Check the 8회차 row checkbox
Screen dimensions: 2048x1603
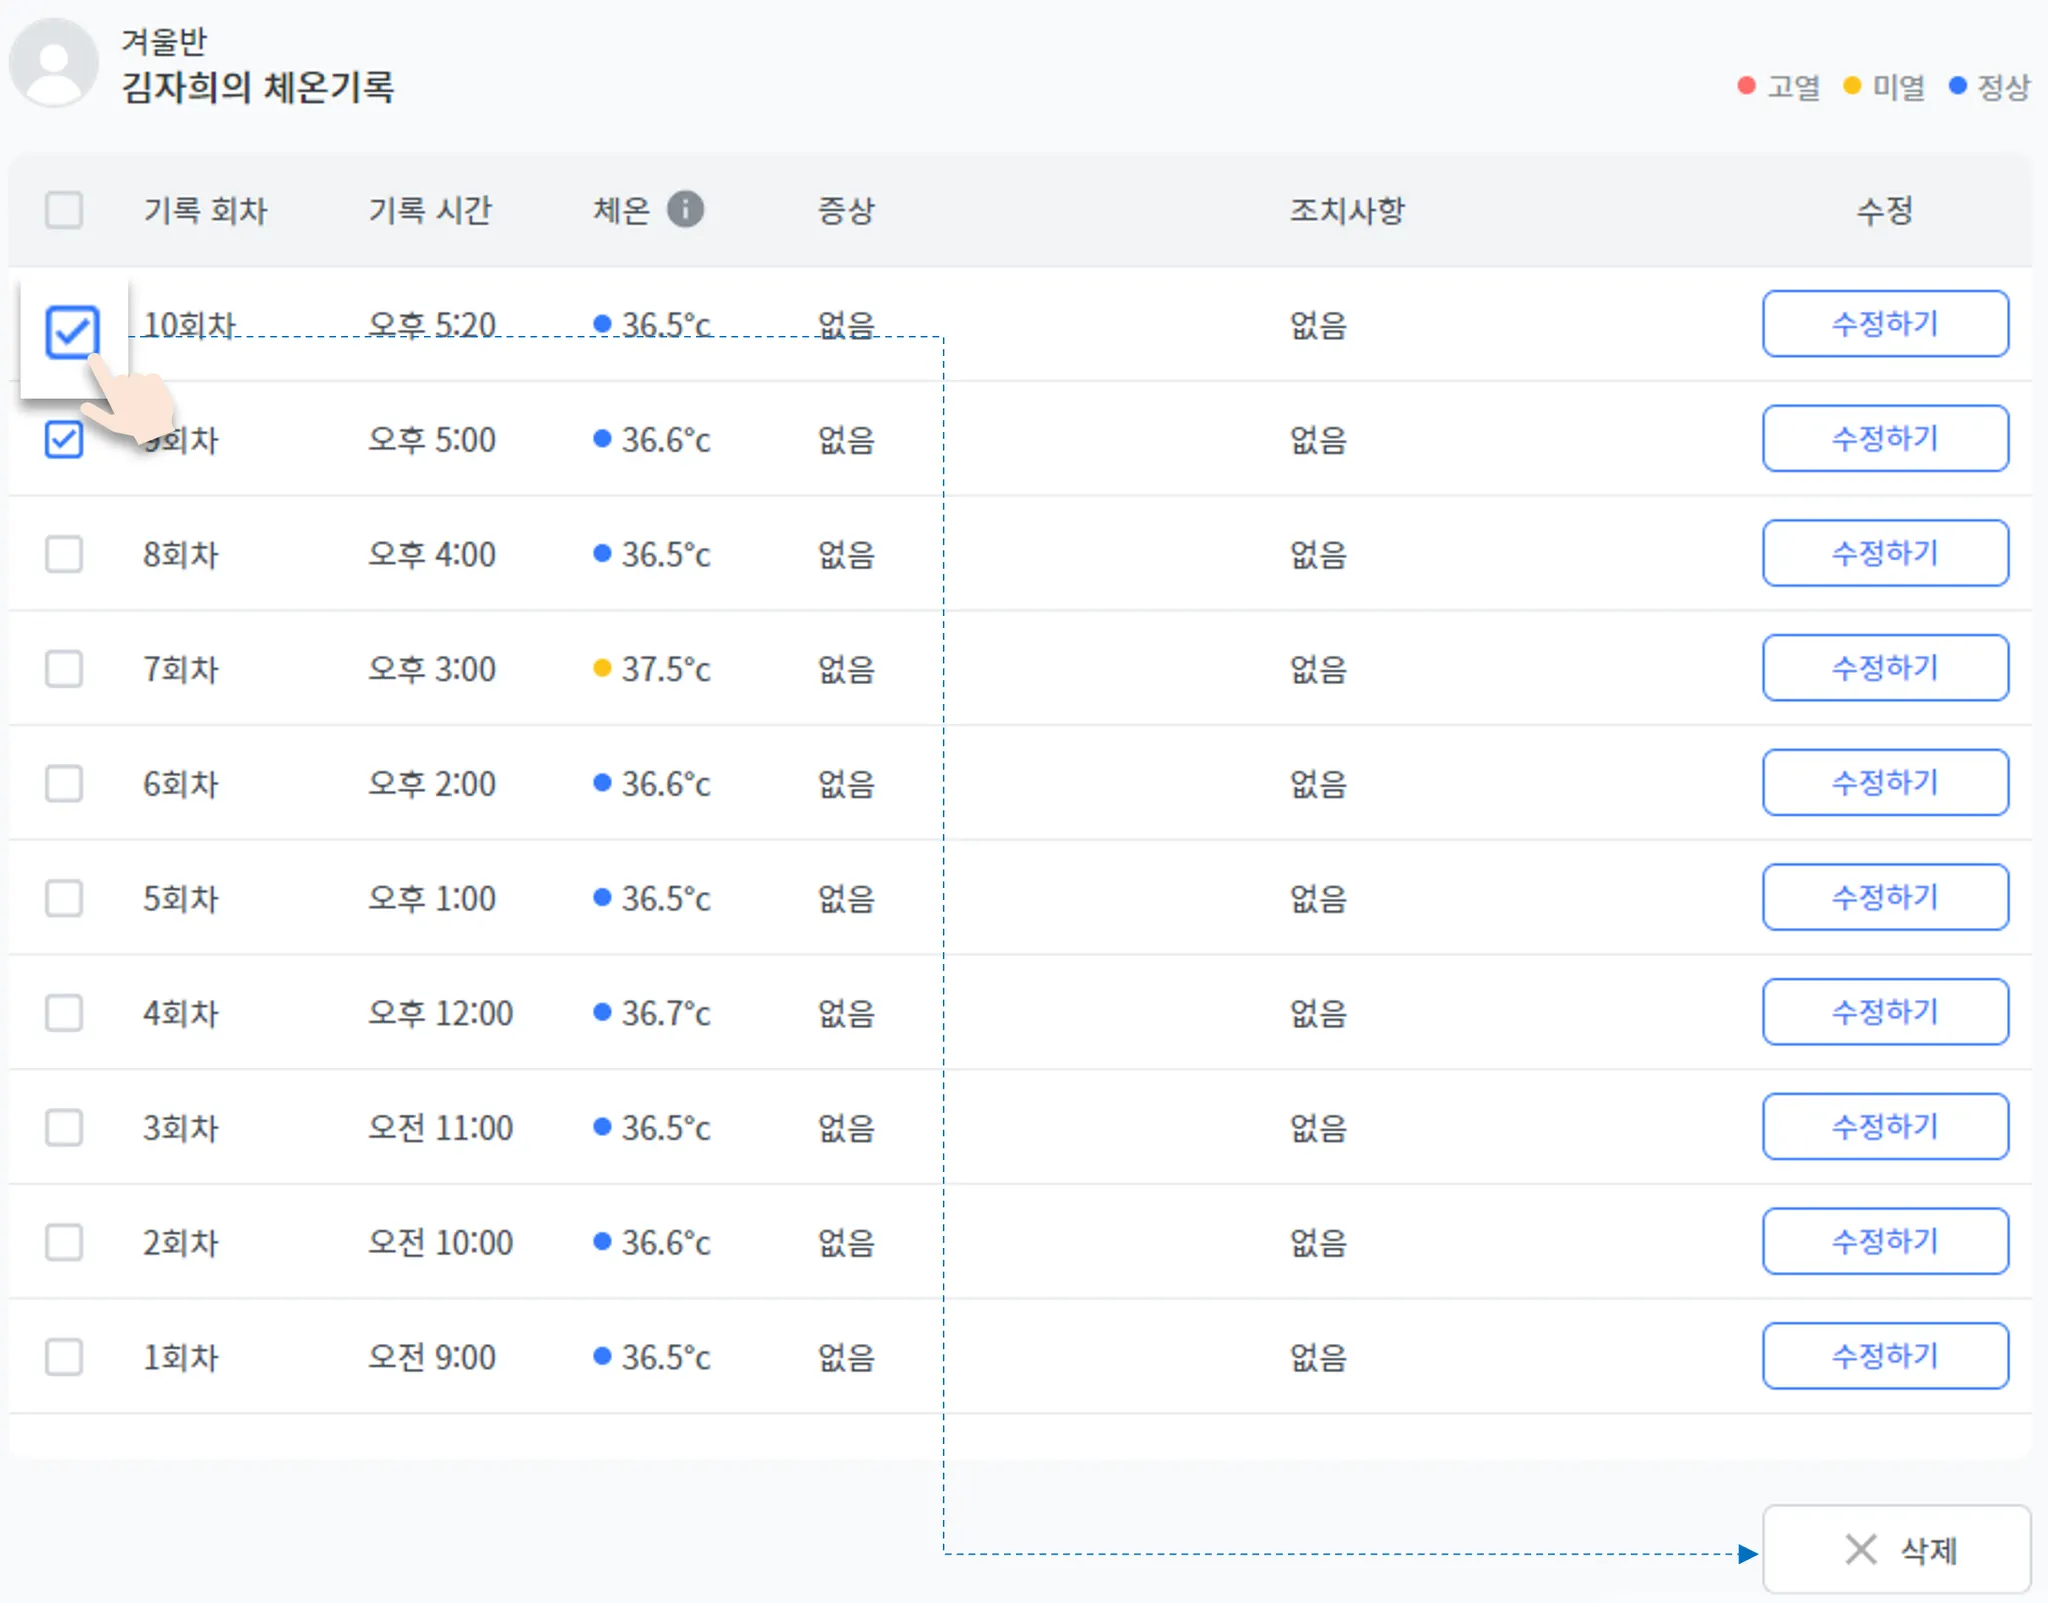tap(64, 554)
